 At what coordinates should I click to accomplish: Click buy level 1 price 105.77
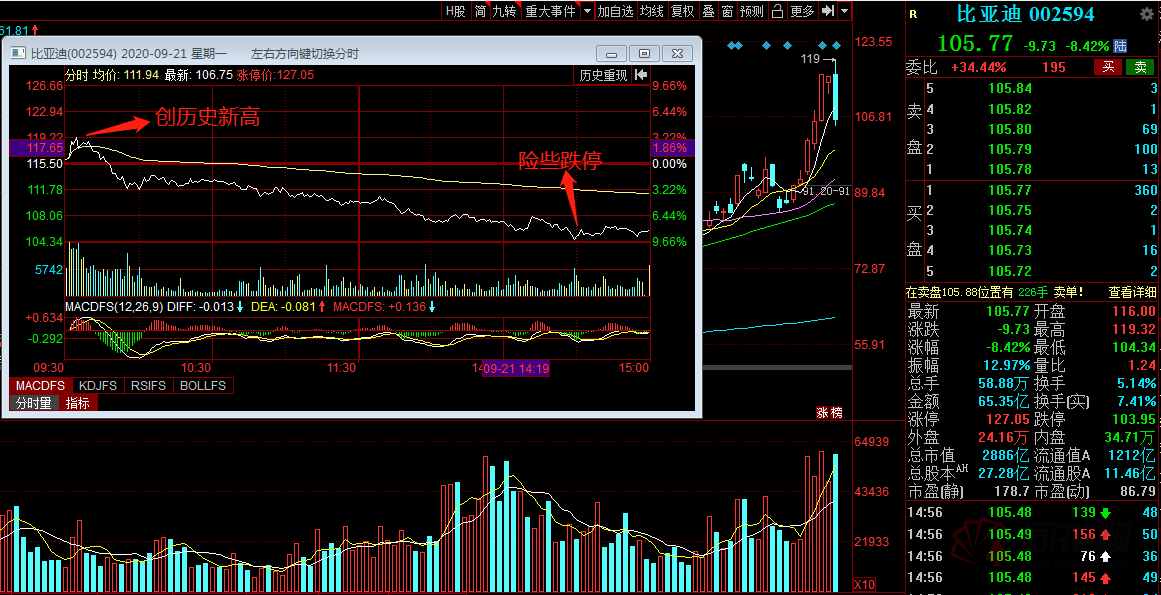1010,190
